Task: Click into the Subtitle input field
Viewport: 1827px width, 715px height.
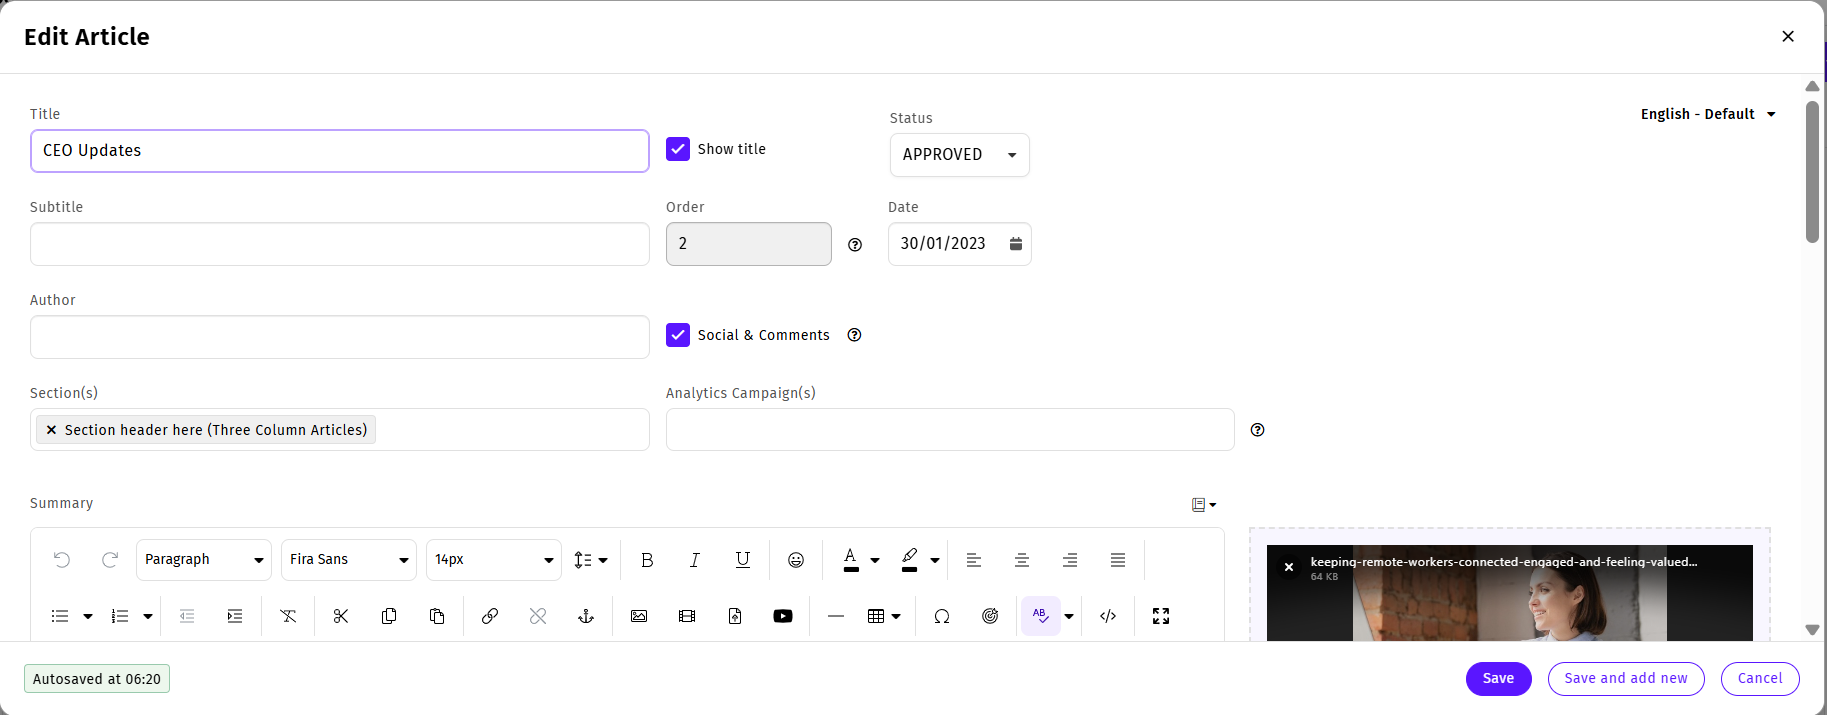Action: pyautogui.click(x=340, y=244)
